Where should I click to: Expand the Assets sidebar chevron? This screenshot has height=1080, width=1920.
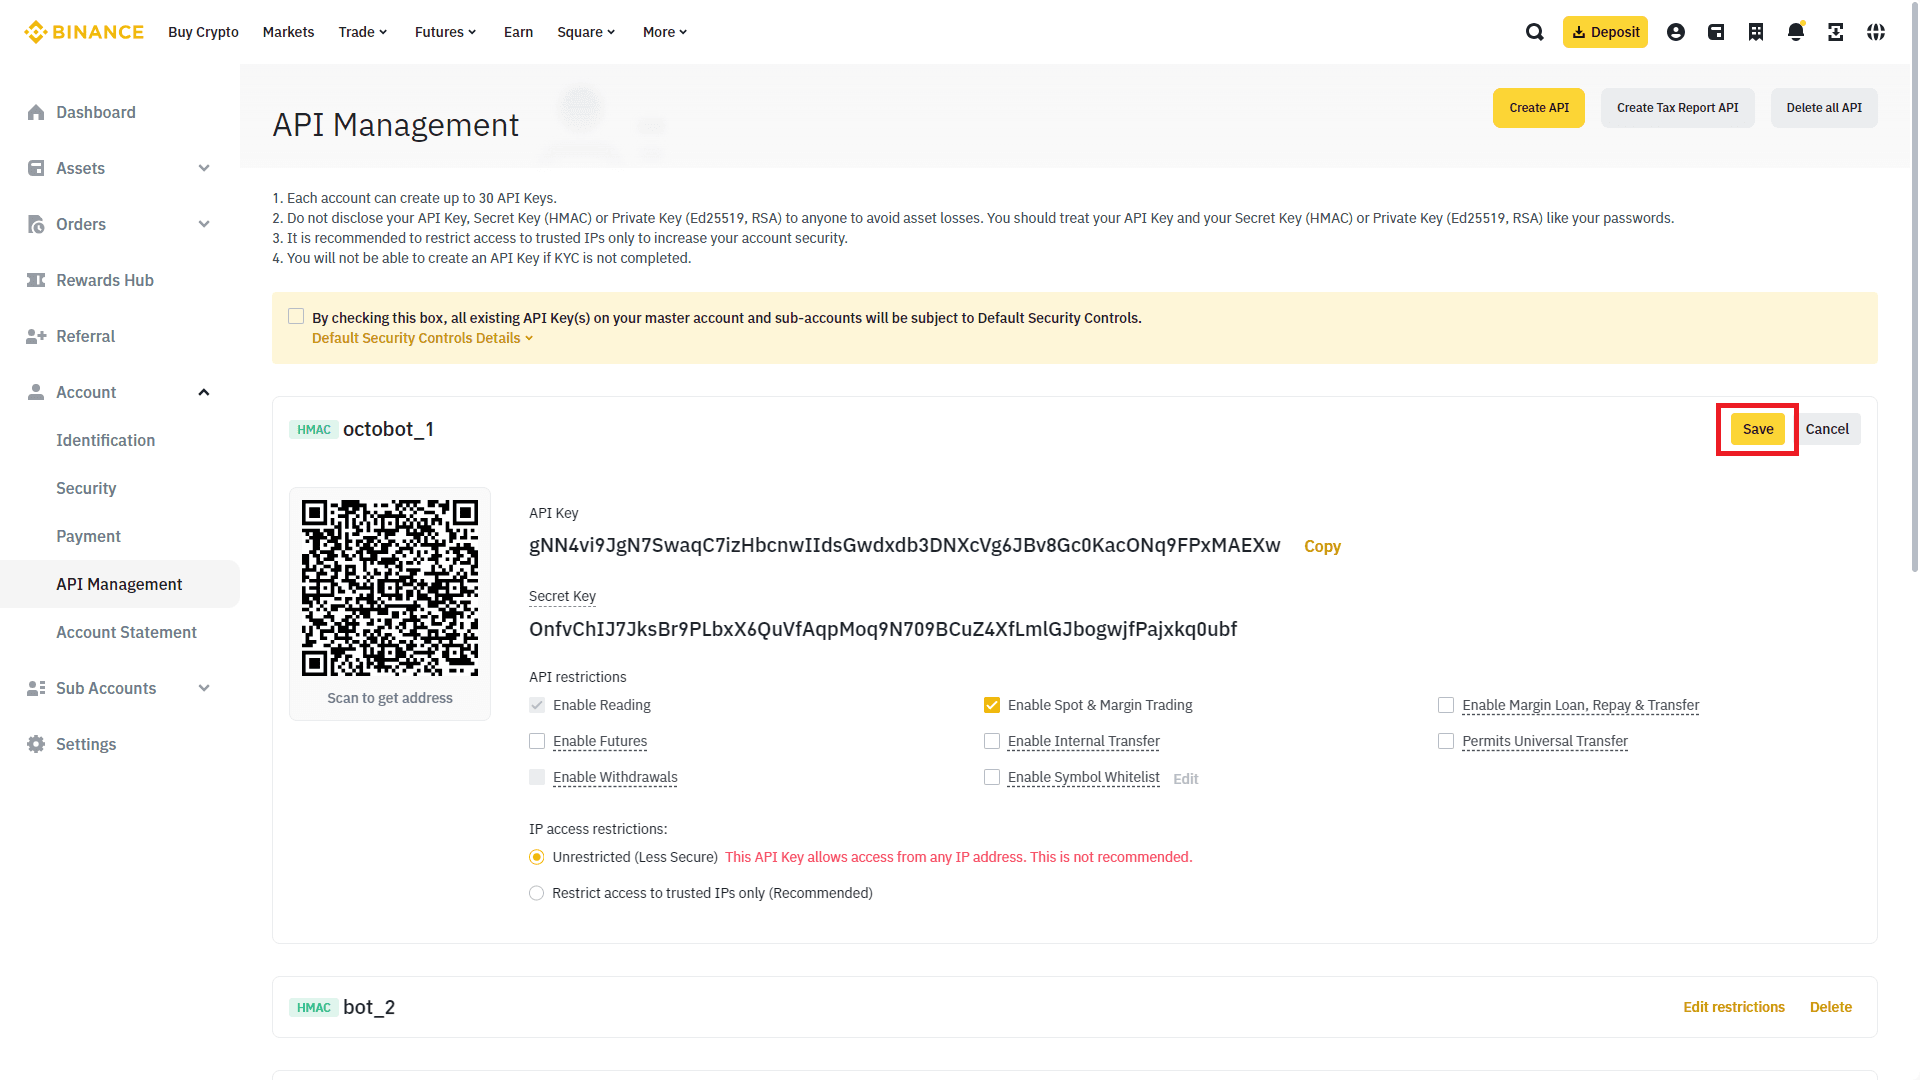(204, 168)
